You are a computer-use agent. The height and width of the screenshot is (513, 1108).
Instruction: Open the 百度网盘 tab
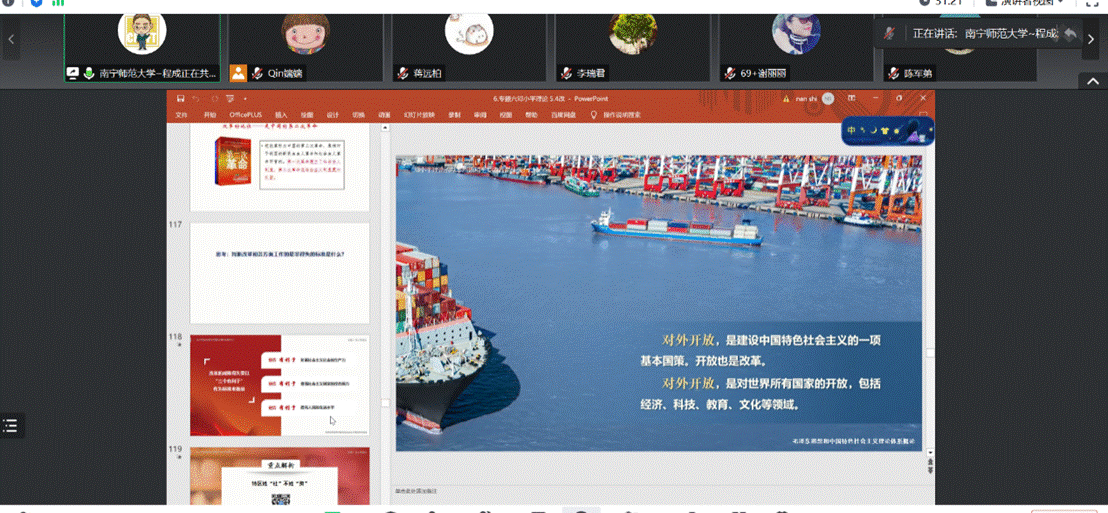pos(562,114)
